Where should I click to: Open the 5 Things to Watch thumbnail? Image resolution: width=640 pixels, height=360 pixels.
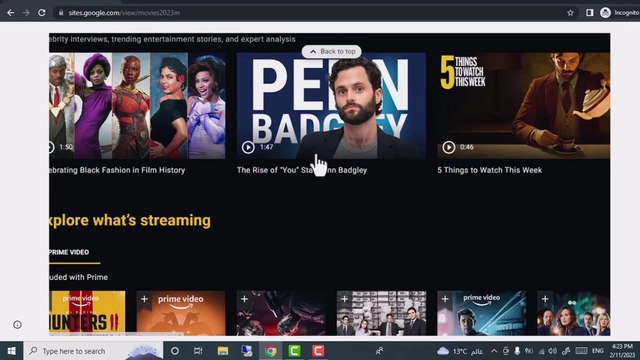[524, 106]
